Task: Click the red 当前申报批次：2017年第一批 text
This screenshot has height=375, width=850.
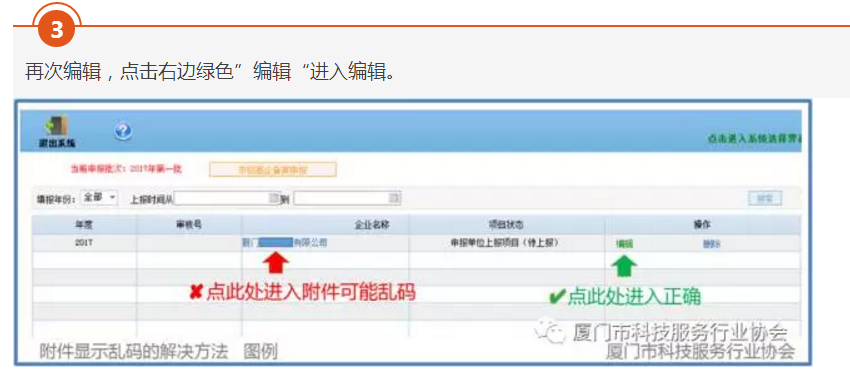Action: tap(126, 169)
